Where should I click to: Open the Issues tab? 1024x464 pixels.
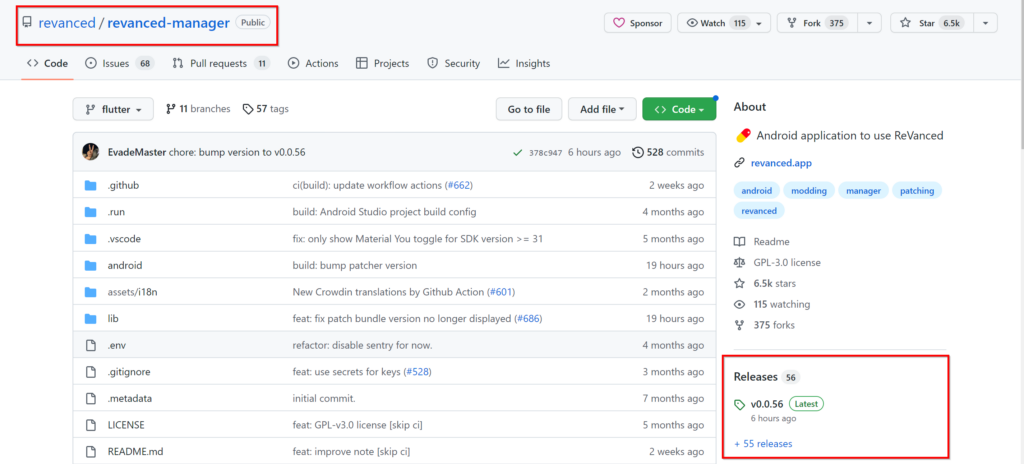pos(120,63)
